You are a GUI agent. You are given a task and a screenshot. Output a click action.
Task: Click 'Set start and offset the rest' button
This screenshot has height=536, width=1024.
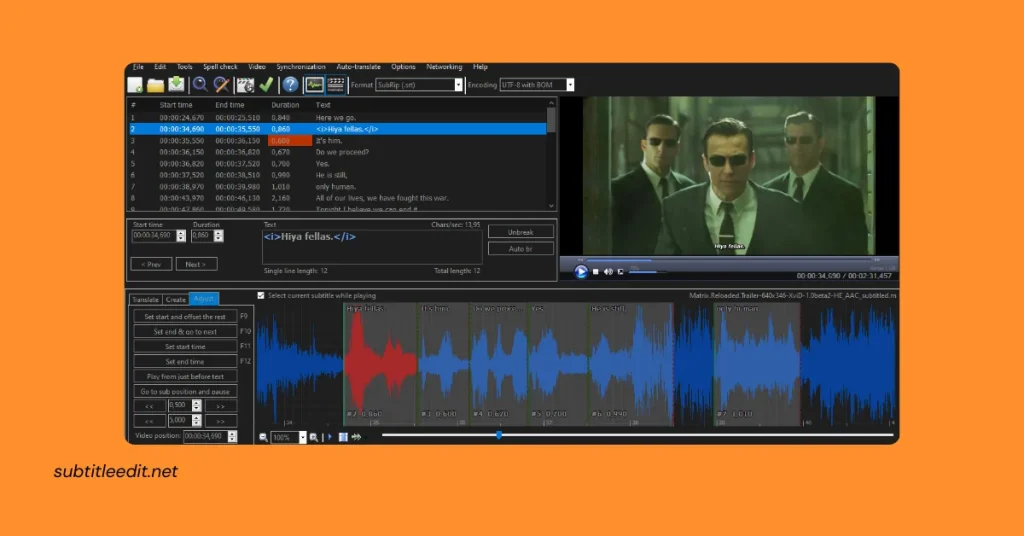click(x=184, y=316)
